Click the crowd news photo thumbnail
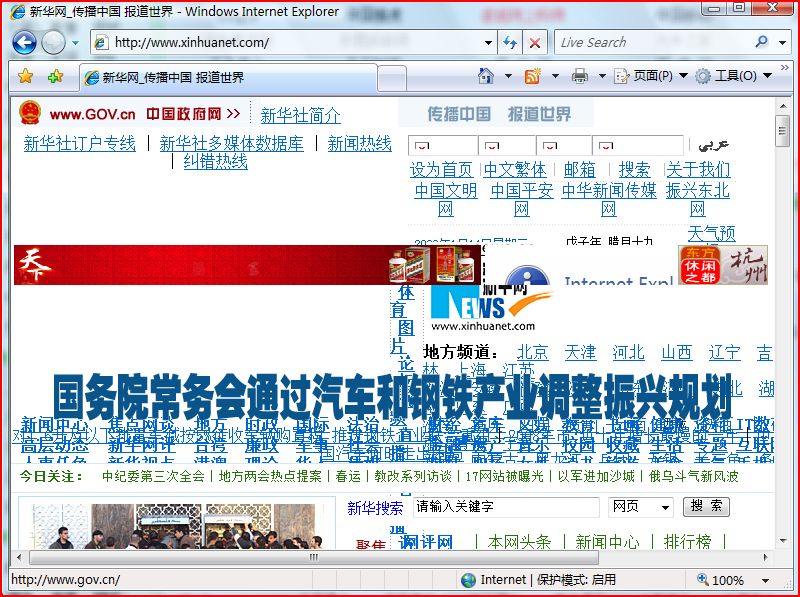This screenshot has width=800, height=597. (x=177, y=526)
